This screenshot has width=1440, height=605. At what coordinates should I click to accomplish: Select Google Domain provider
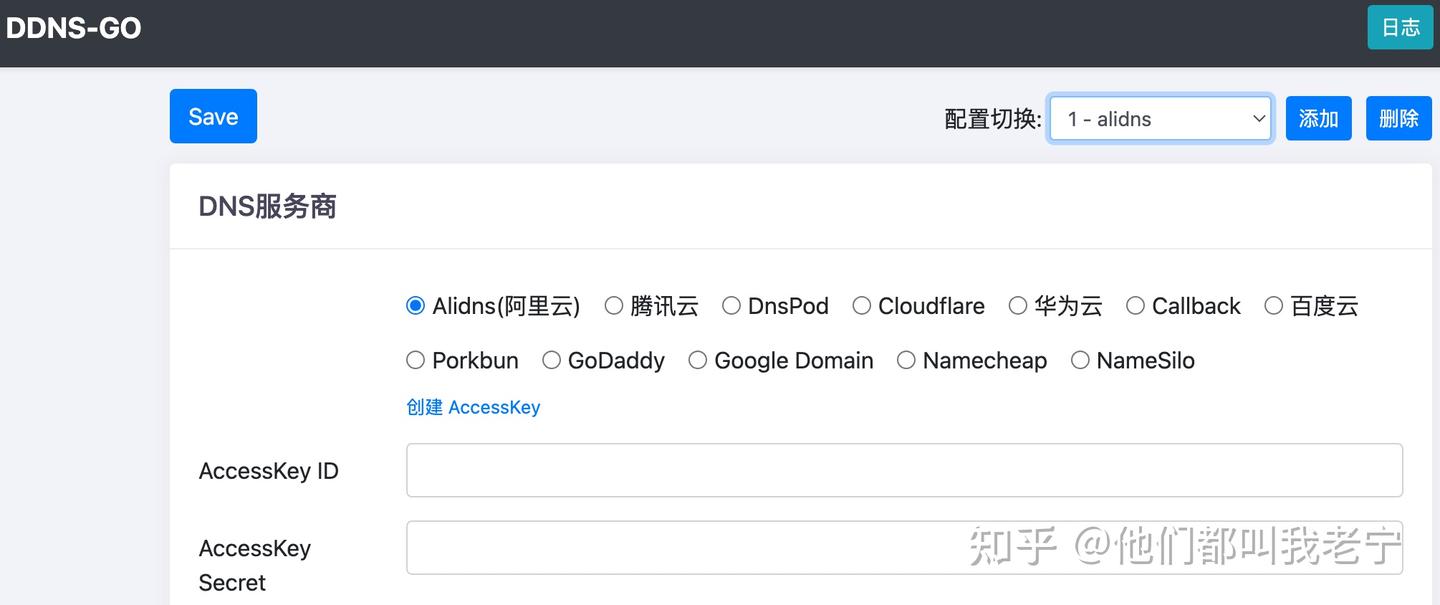(697, 360)
